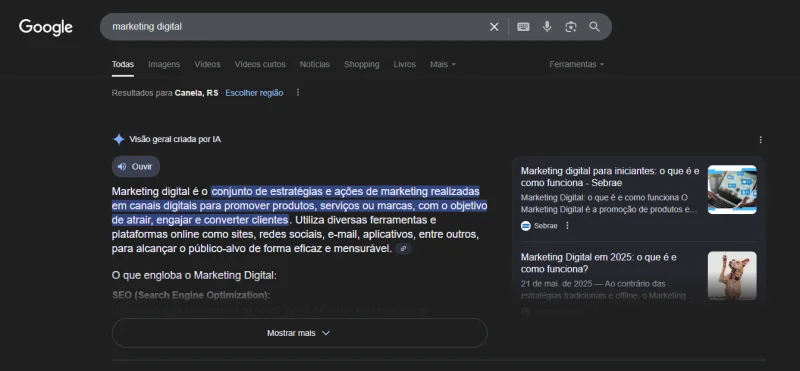Click the location text Canela, RS

[196, 93]
